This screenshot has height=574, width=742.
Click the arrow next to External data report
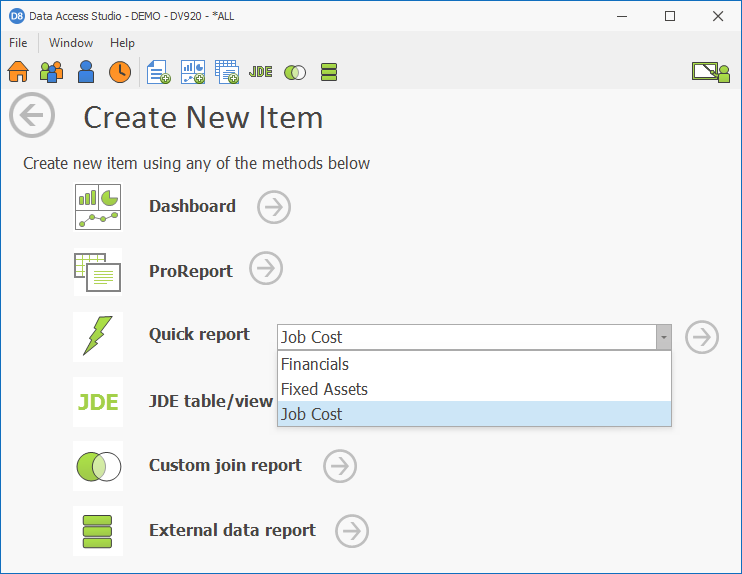pos(352,531)
